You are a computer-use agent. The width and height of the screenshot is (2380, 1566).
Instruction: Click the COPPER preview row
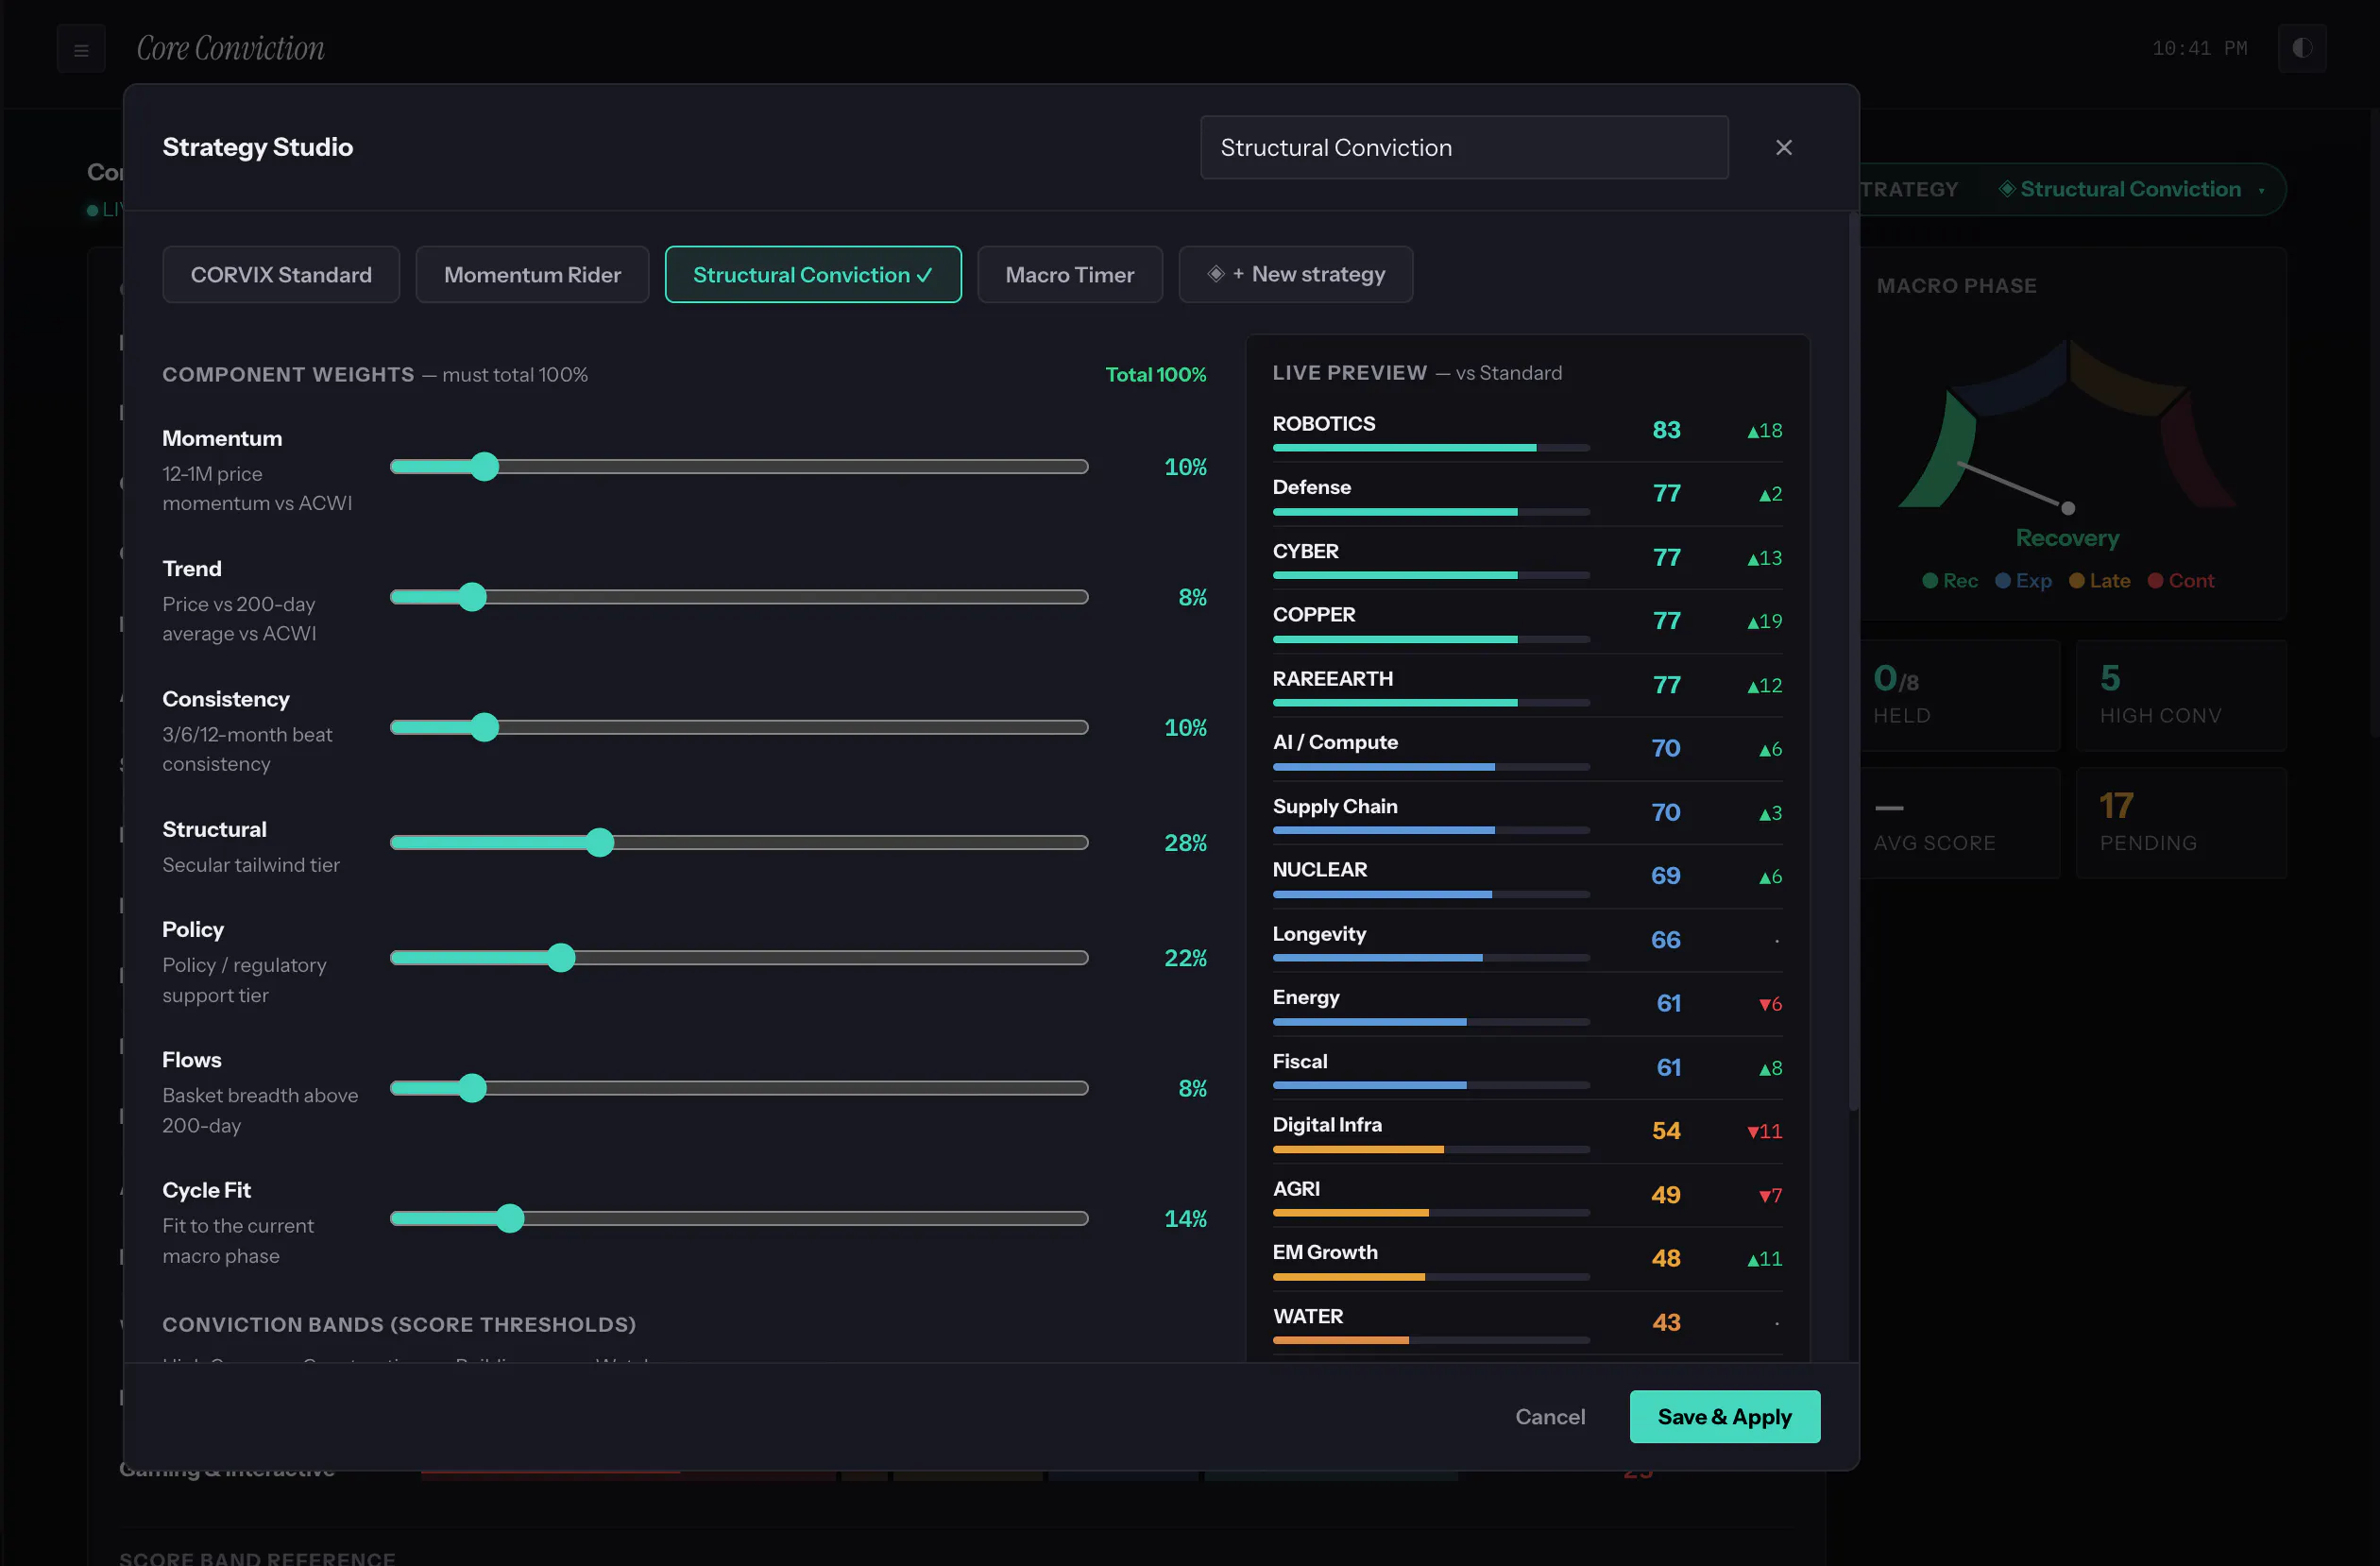point(1526,621)
